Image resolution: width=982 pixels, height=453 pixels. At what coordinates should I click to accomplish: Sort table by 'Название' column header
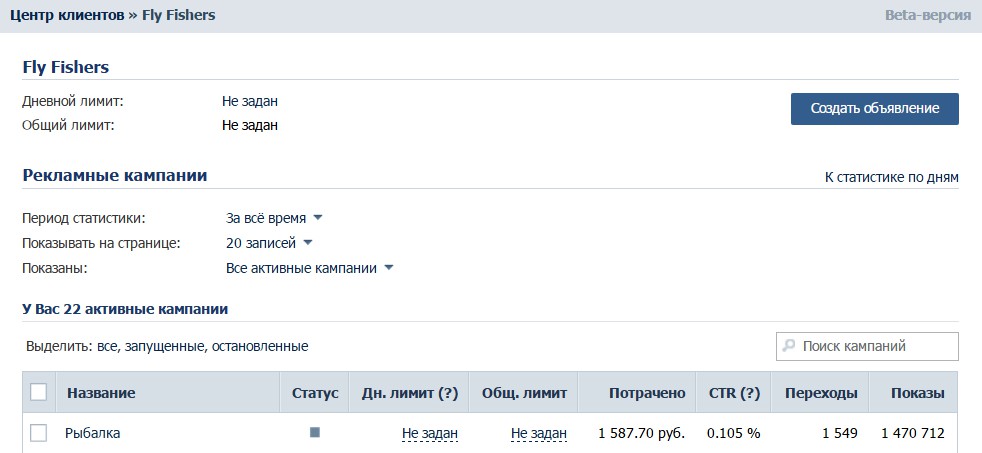point(101,393)
